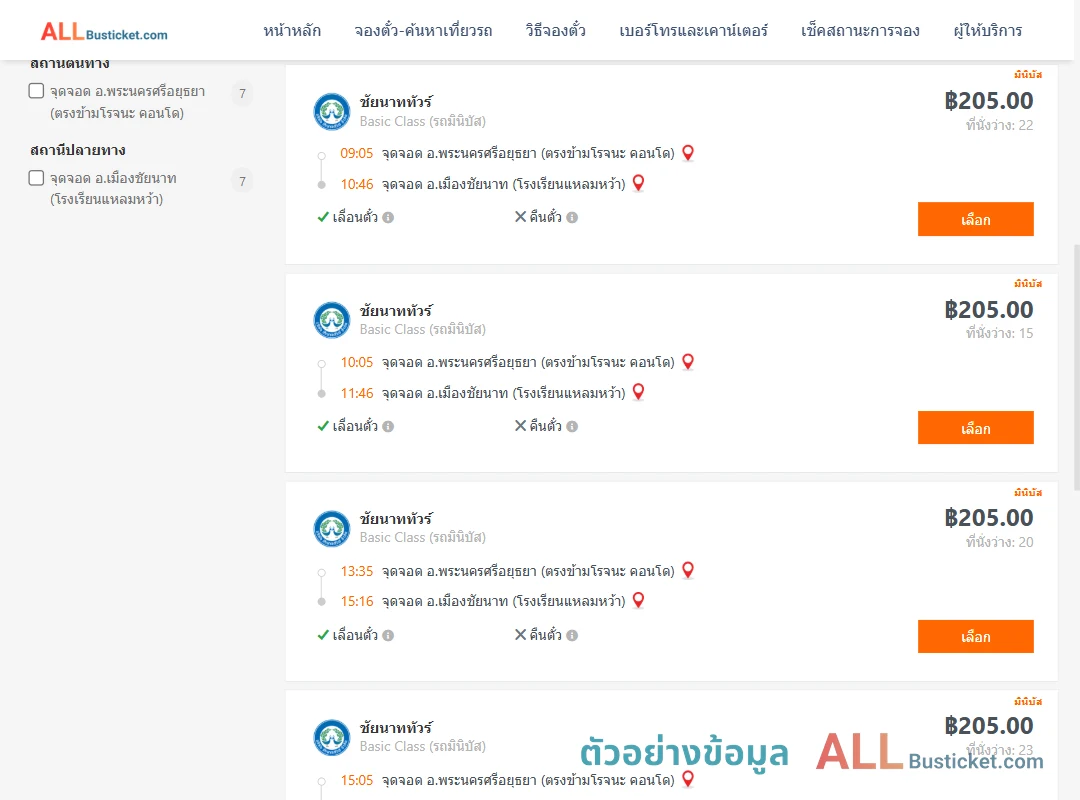Click ที่นั่งว่าง: 15 seat count
Image resolution: width=1080 pixels, height=800 pixels.
click(999, 334)
